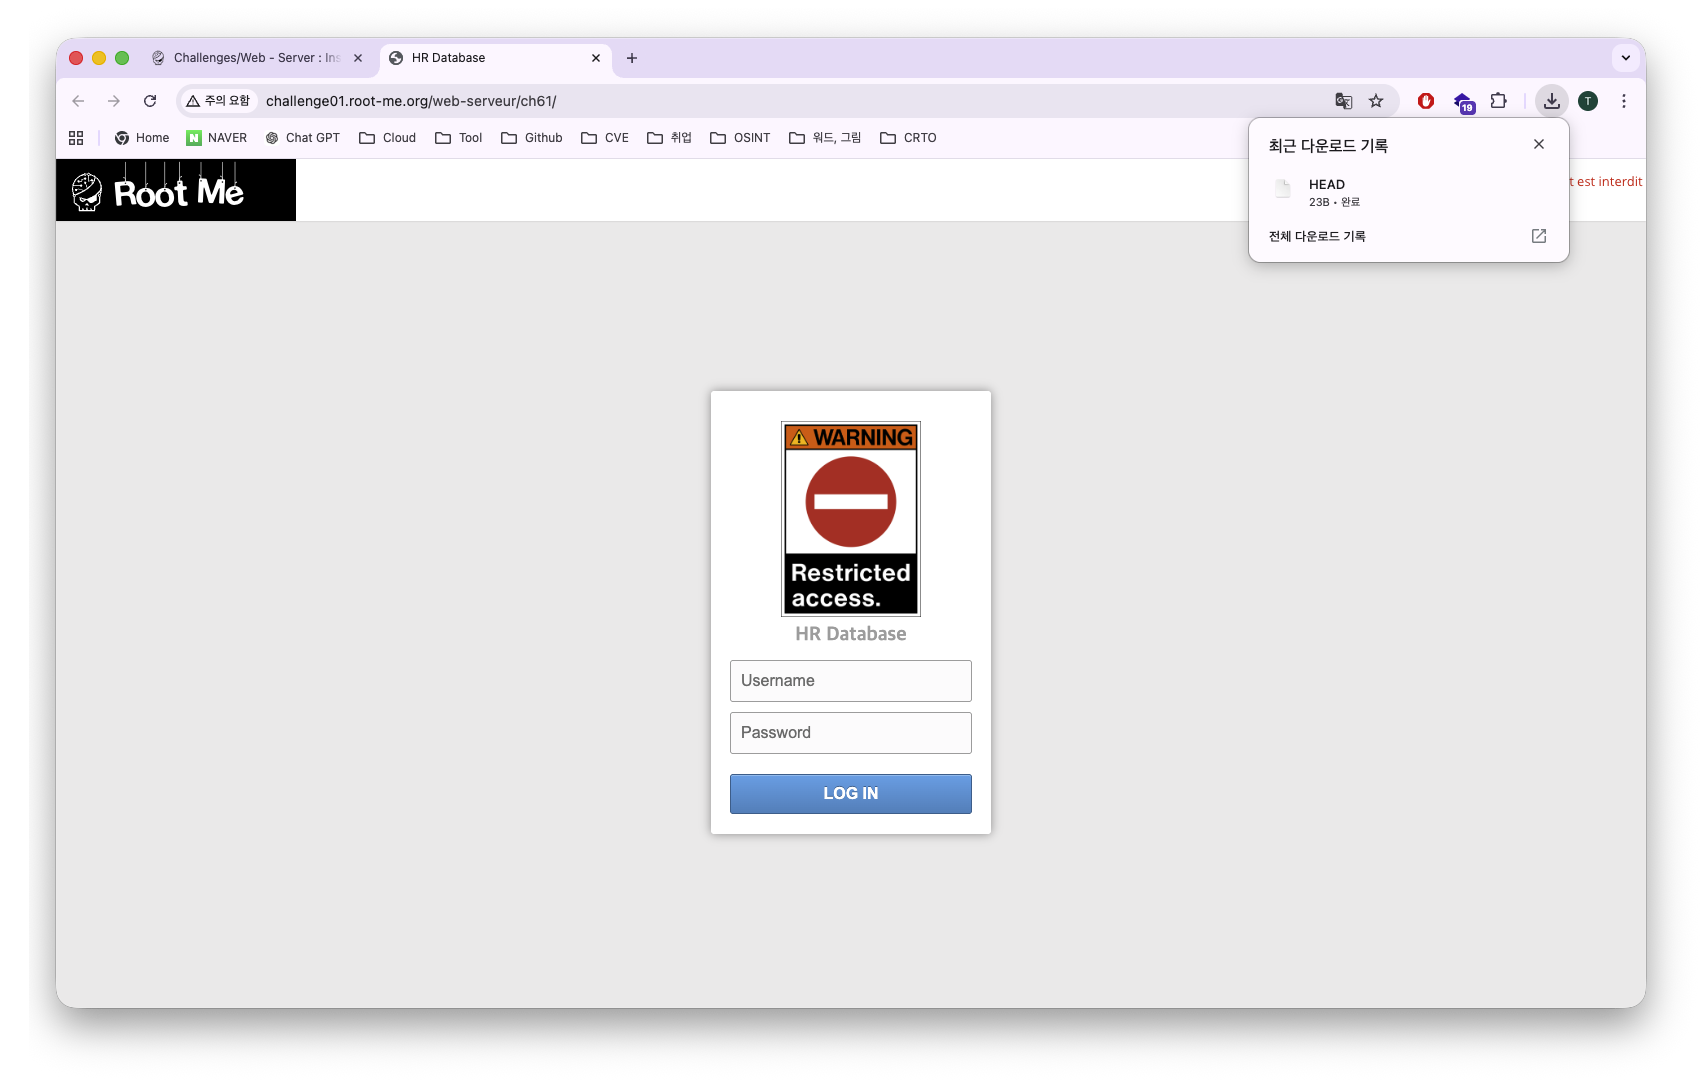Open the Home bookmark
1702x1082 pixels.
(142, 138)
